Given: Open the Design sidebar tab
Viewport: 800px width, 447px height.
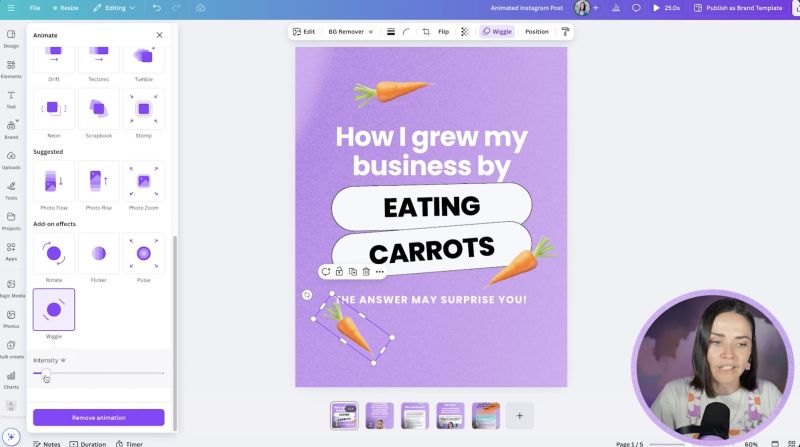Looking at the screenshot, I should tap(11, 38).
